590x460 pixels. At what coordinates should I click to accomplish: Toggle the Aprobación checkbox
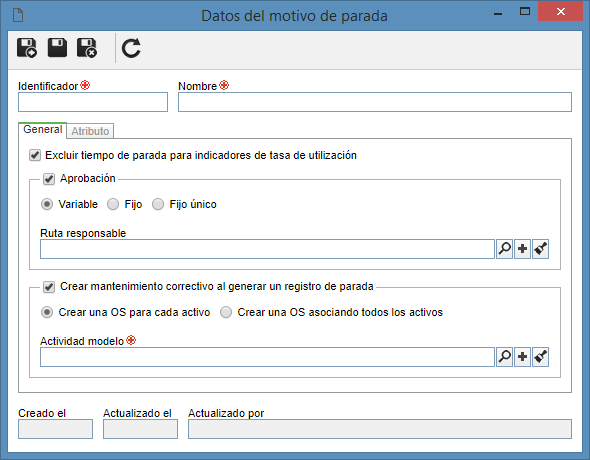pyautogui.click(x=49, y=179)
